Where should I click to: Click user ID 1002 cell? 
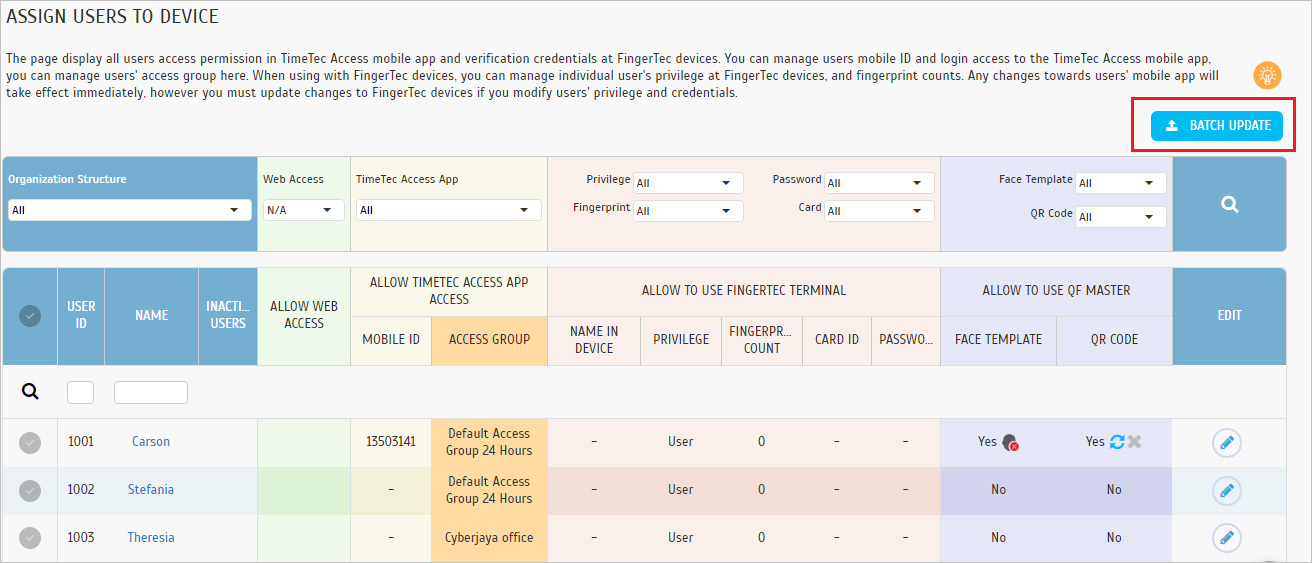(81, 490)
